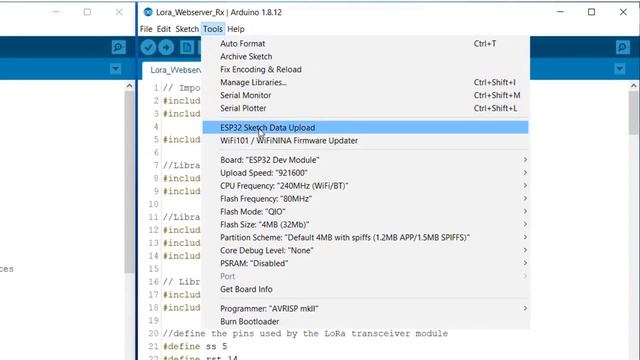The image size is (640, 360).
Task: Open Serial Monitor icon in background window
Action: pyautogui.click(x=119, y=47)
